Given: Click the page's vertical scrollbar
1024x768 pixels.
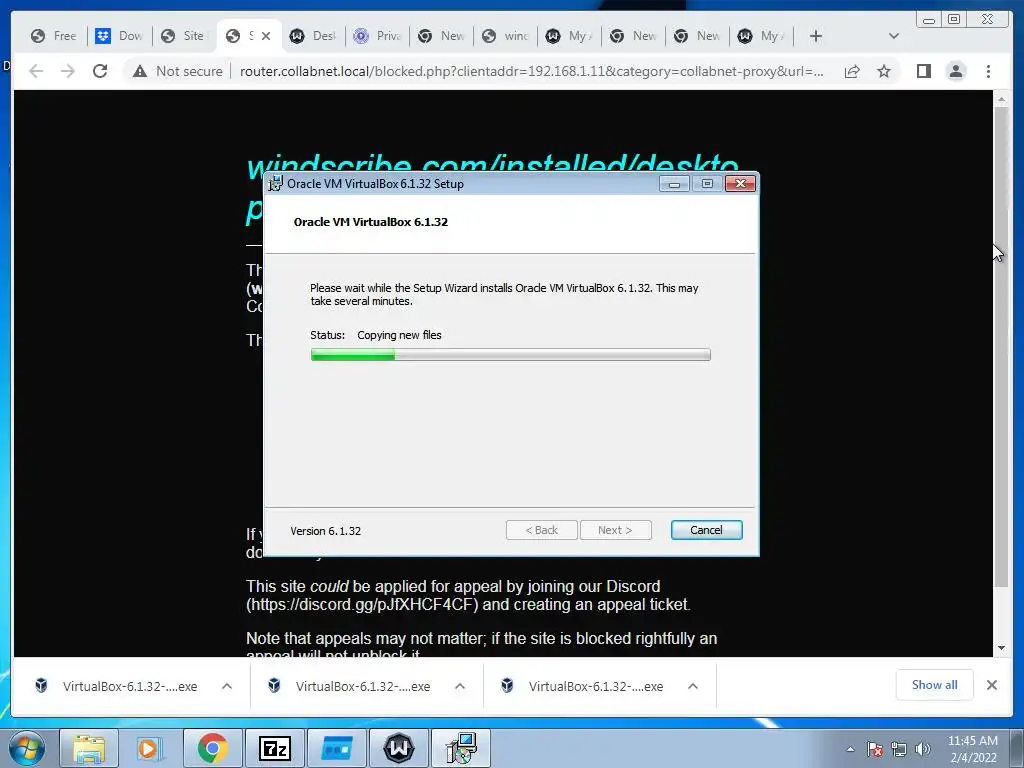Looking at the screenshot, I should coord(1001,347).
